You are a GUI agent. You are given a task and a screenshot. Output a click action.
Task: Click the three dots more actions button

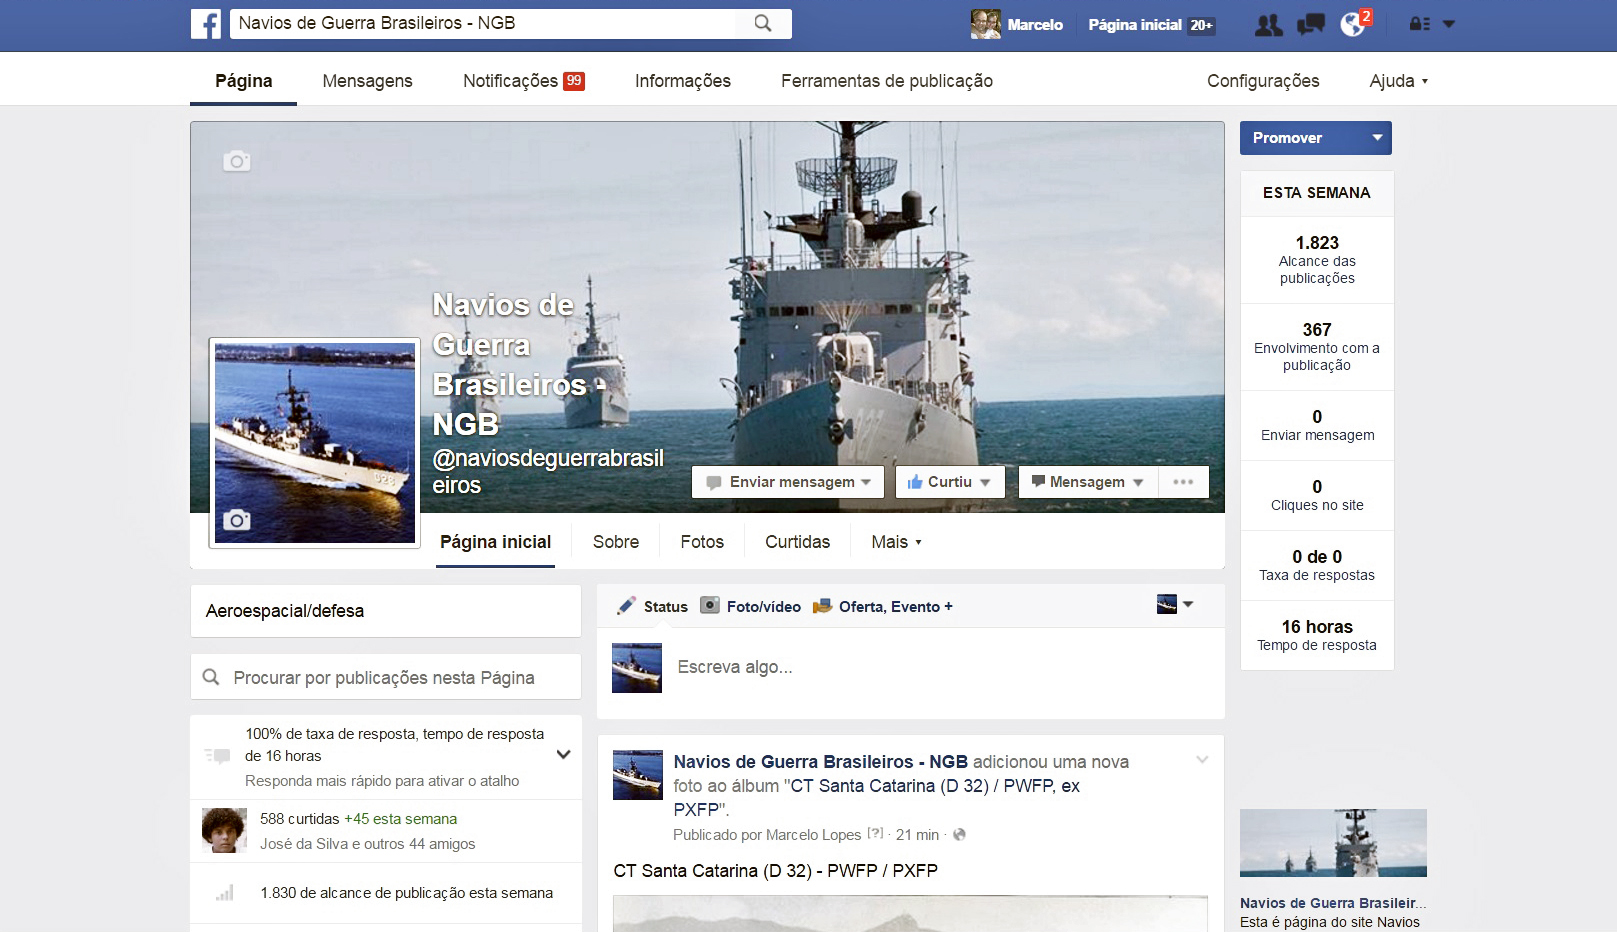[x=1184, y=482]
